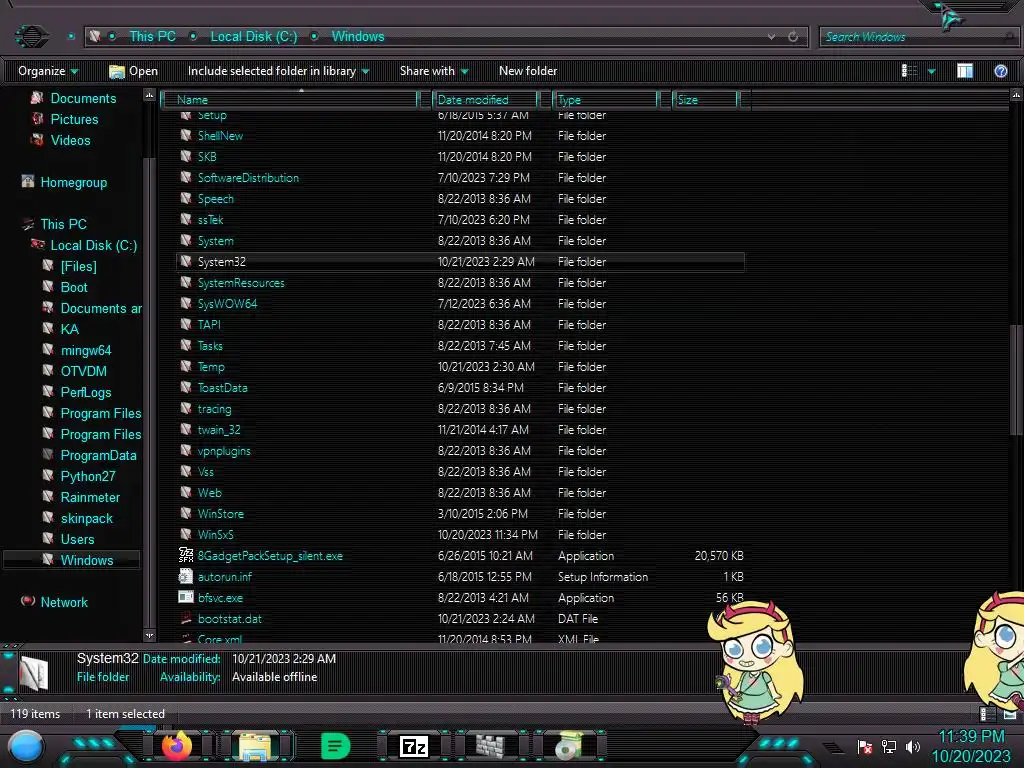Click the System32 thumbnail in details pane
Image resolution: width=1024 pixels, height=768 pixels.
pos(33,673)
